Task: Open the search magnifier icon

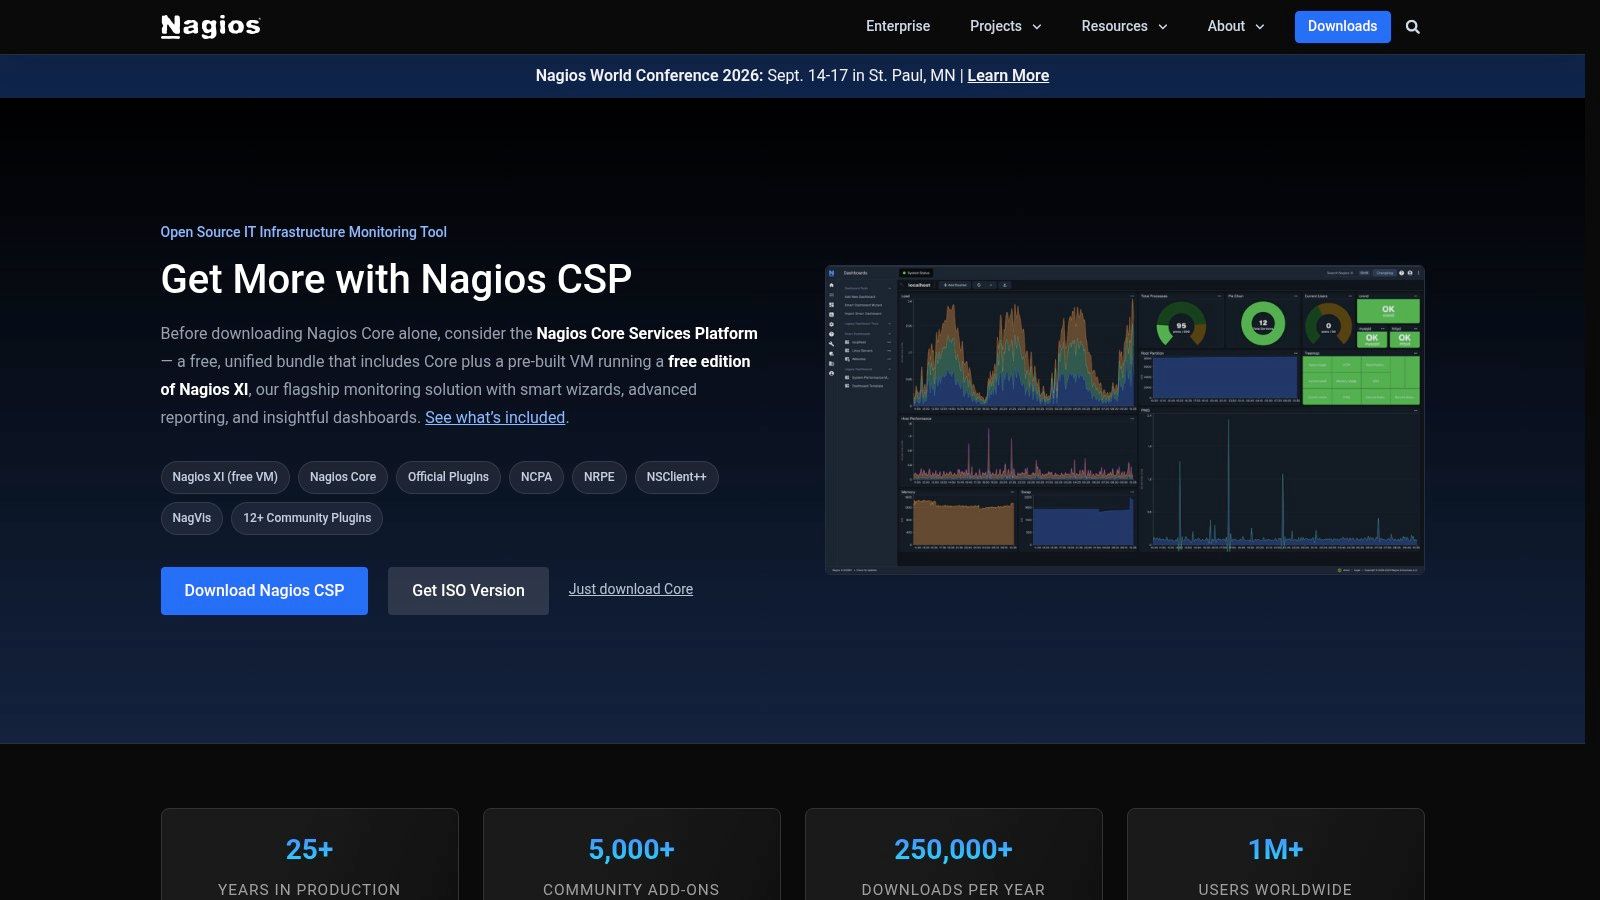Action: pos(1412,27)
